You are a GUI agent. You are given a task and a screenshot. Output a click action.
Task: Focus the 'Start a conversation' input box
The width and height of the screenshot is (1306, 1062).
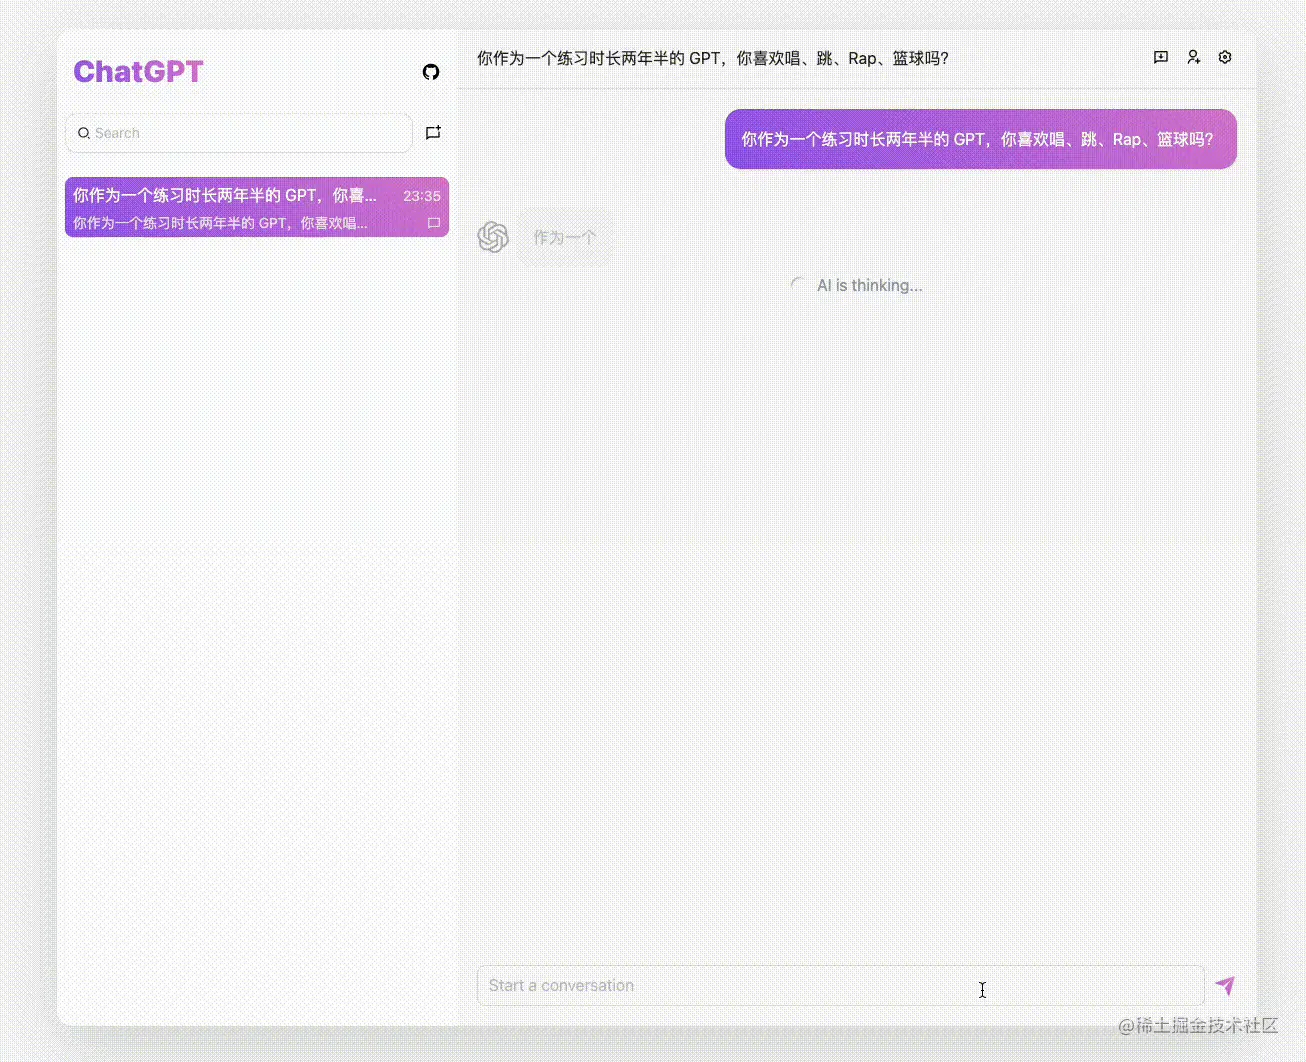(841, 986)
